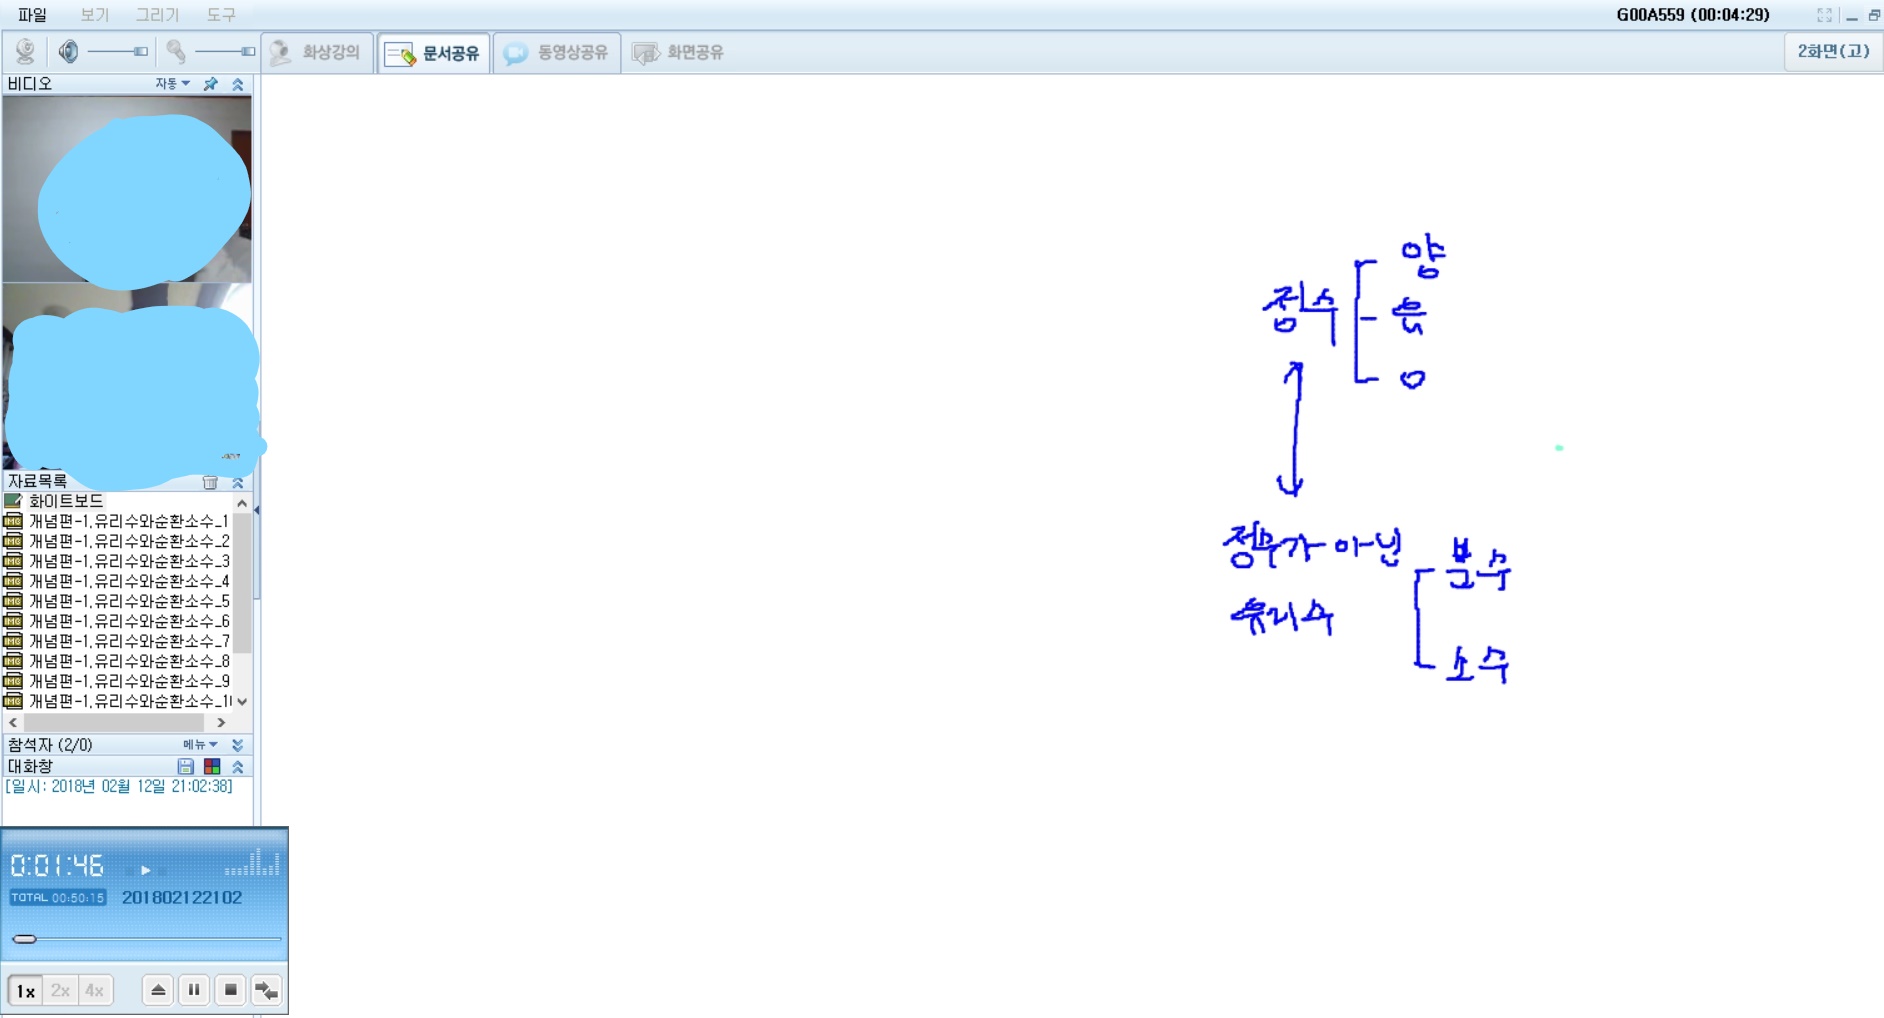The height and width of the screenshot is (1018, 1884).
Task: Select 개념편-1.유리수와순환소수_2
Action: 129,541
